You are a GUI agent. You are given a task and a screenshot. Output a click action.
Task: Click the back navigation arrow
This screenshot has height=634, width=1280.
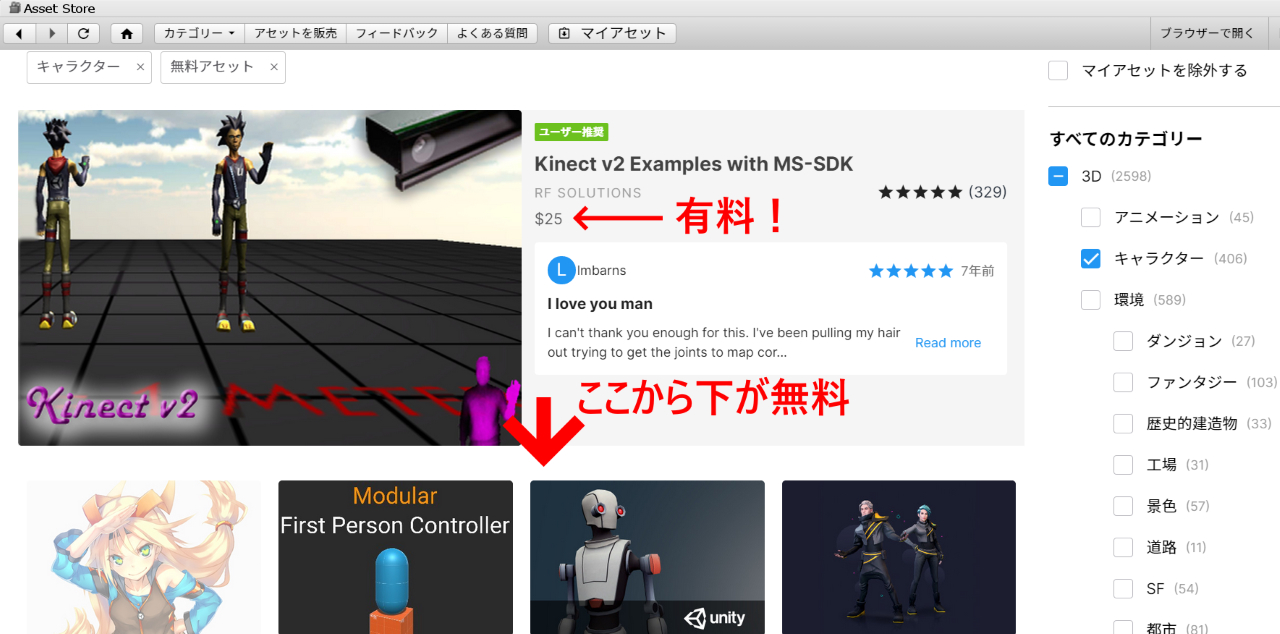tap(19, 33)
